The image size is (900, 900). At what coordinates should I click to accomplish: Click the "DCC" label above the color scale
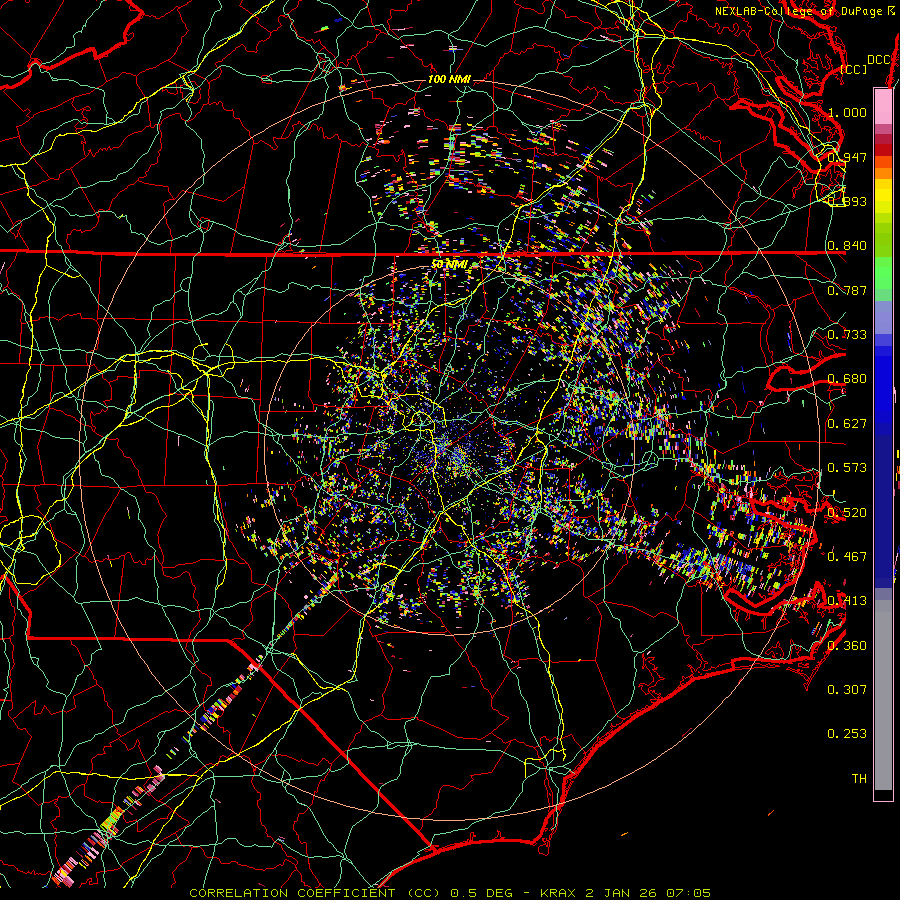click(x=878, y=60)
